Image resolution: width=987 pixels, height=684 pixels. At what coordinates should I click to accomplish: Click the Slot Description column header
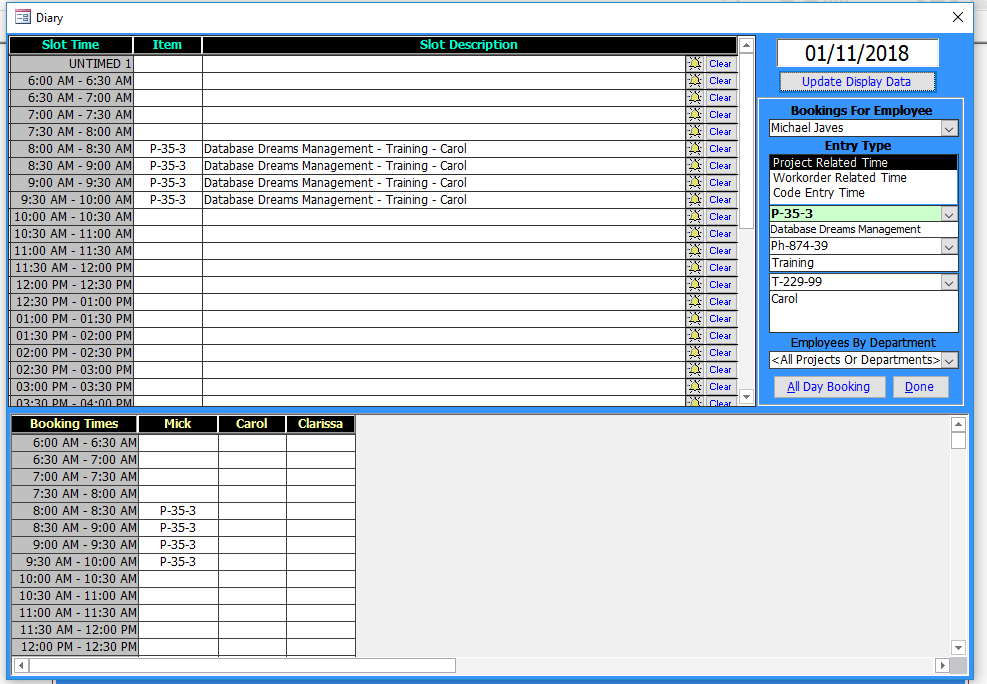coord(469,45)
